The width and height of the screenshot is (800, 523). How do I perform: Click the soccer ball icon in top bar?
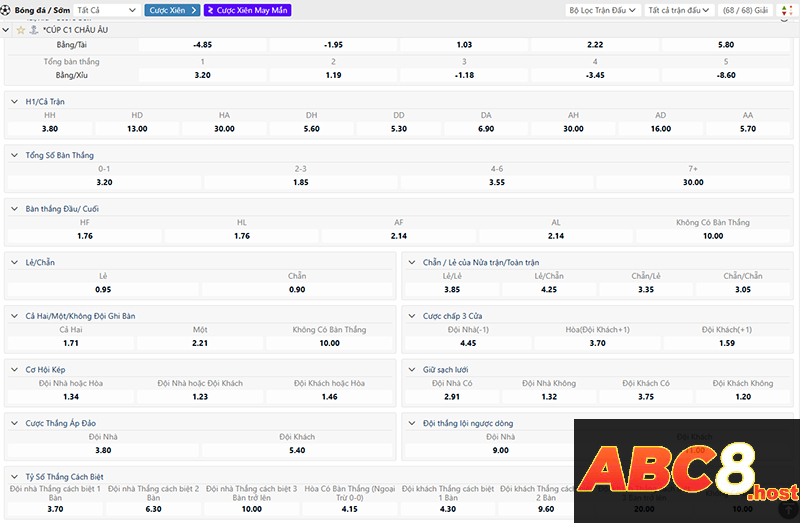(x=7, y=10)
